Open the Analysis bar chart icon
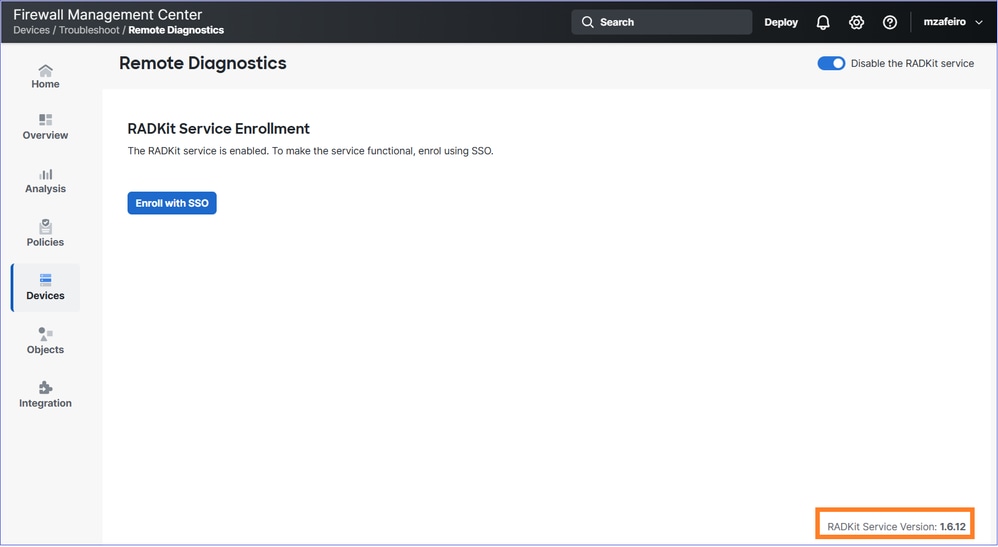 coord(45,174)
